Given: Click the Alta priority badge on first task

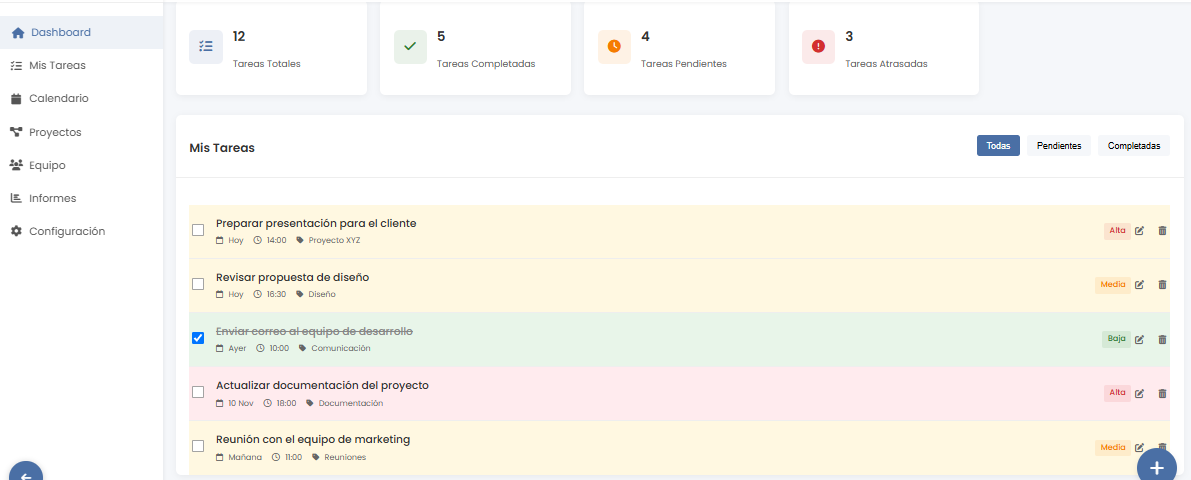Looking at the screenshot, I should (1117, 231).
